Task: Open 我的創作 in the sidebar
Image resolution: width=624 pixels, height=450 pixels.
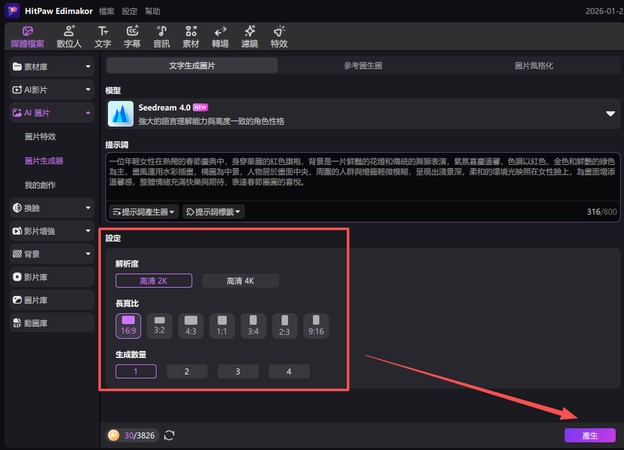Action: [40, 185]
